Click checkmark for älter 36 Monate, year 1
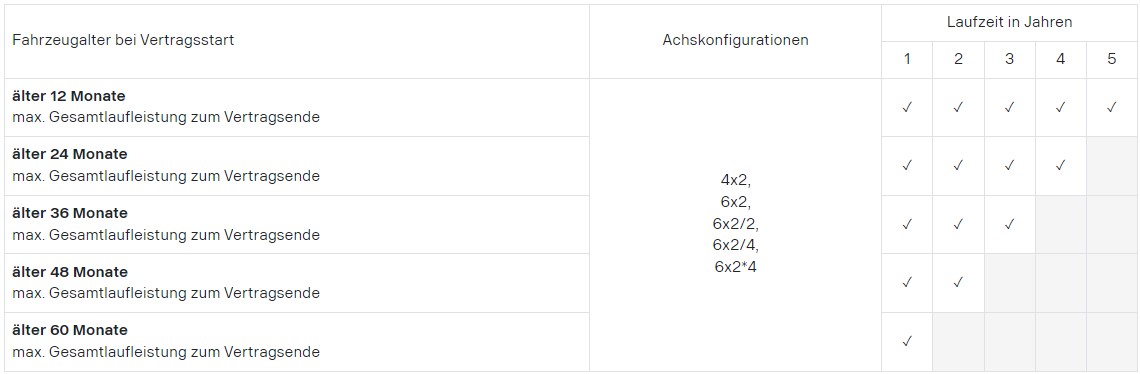Screen dimensions: 1140x374 907,224
